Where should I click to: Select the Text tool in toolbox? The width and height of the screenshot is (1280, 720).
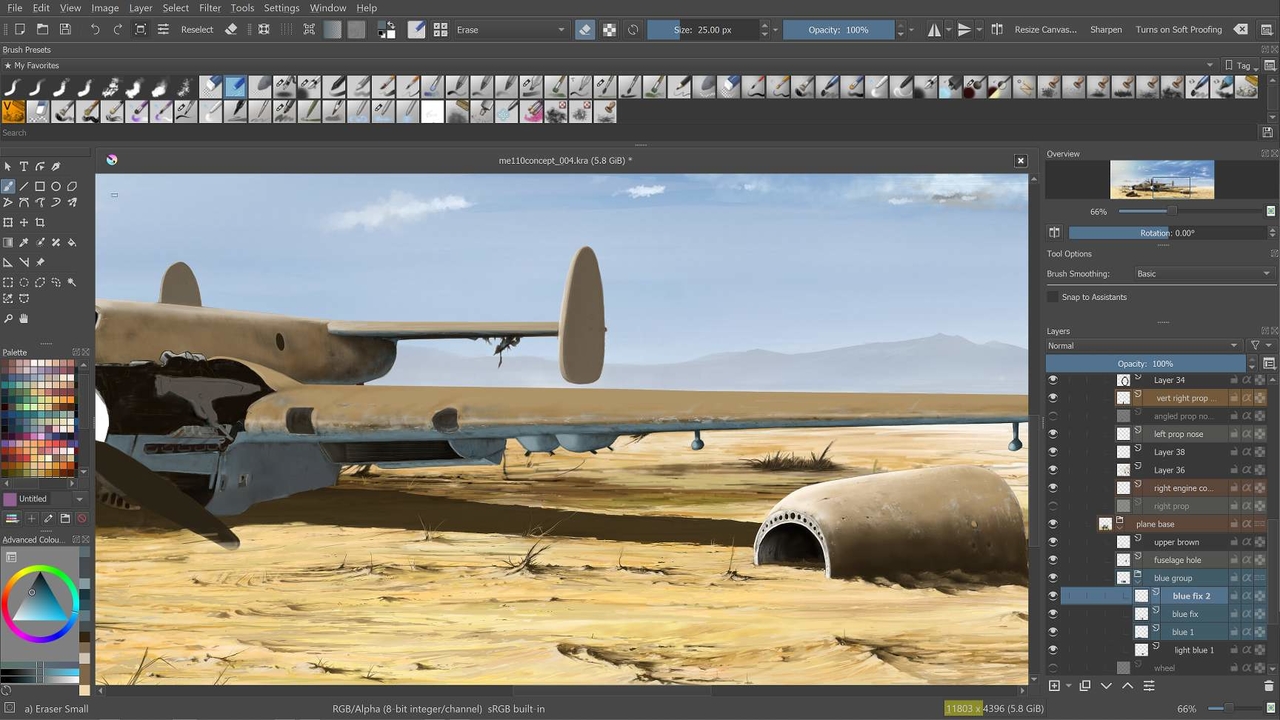point(24,166)
